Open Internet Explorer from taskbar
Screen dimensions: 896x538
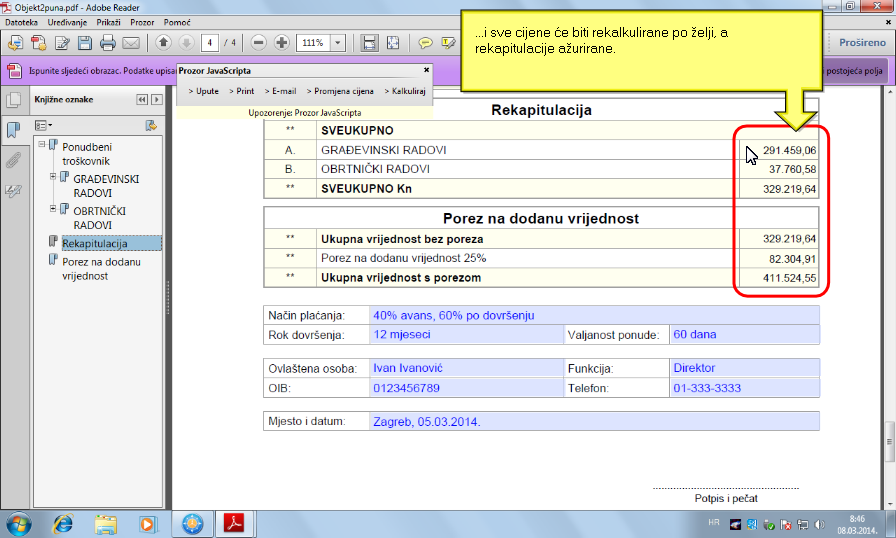tap(62, 524)
